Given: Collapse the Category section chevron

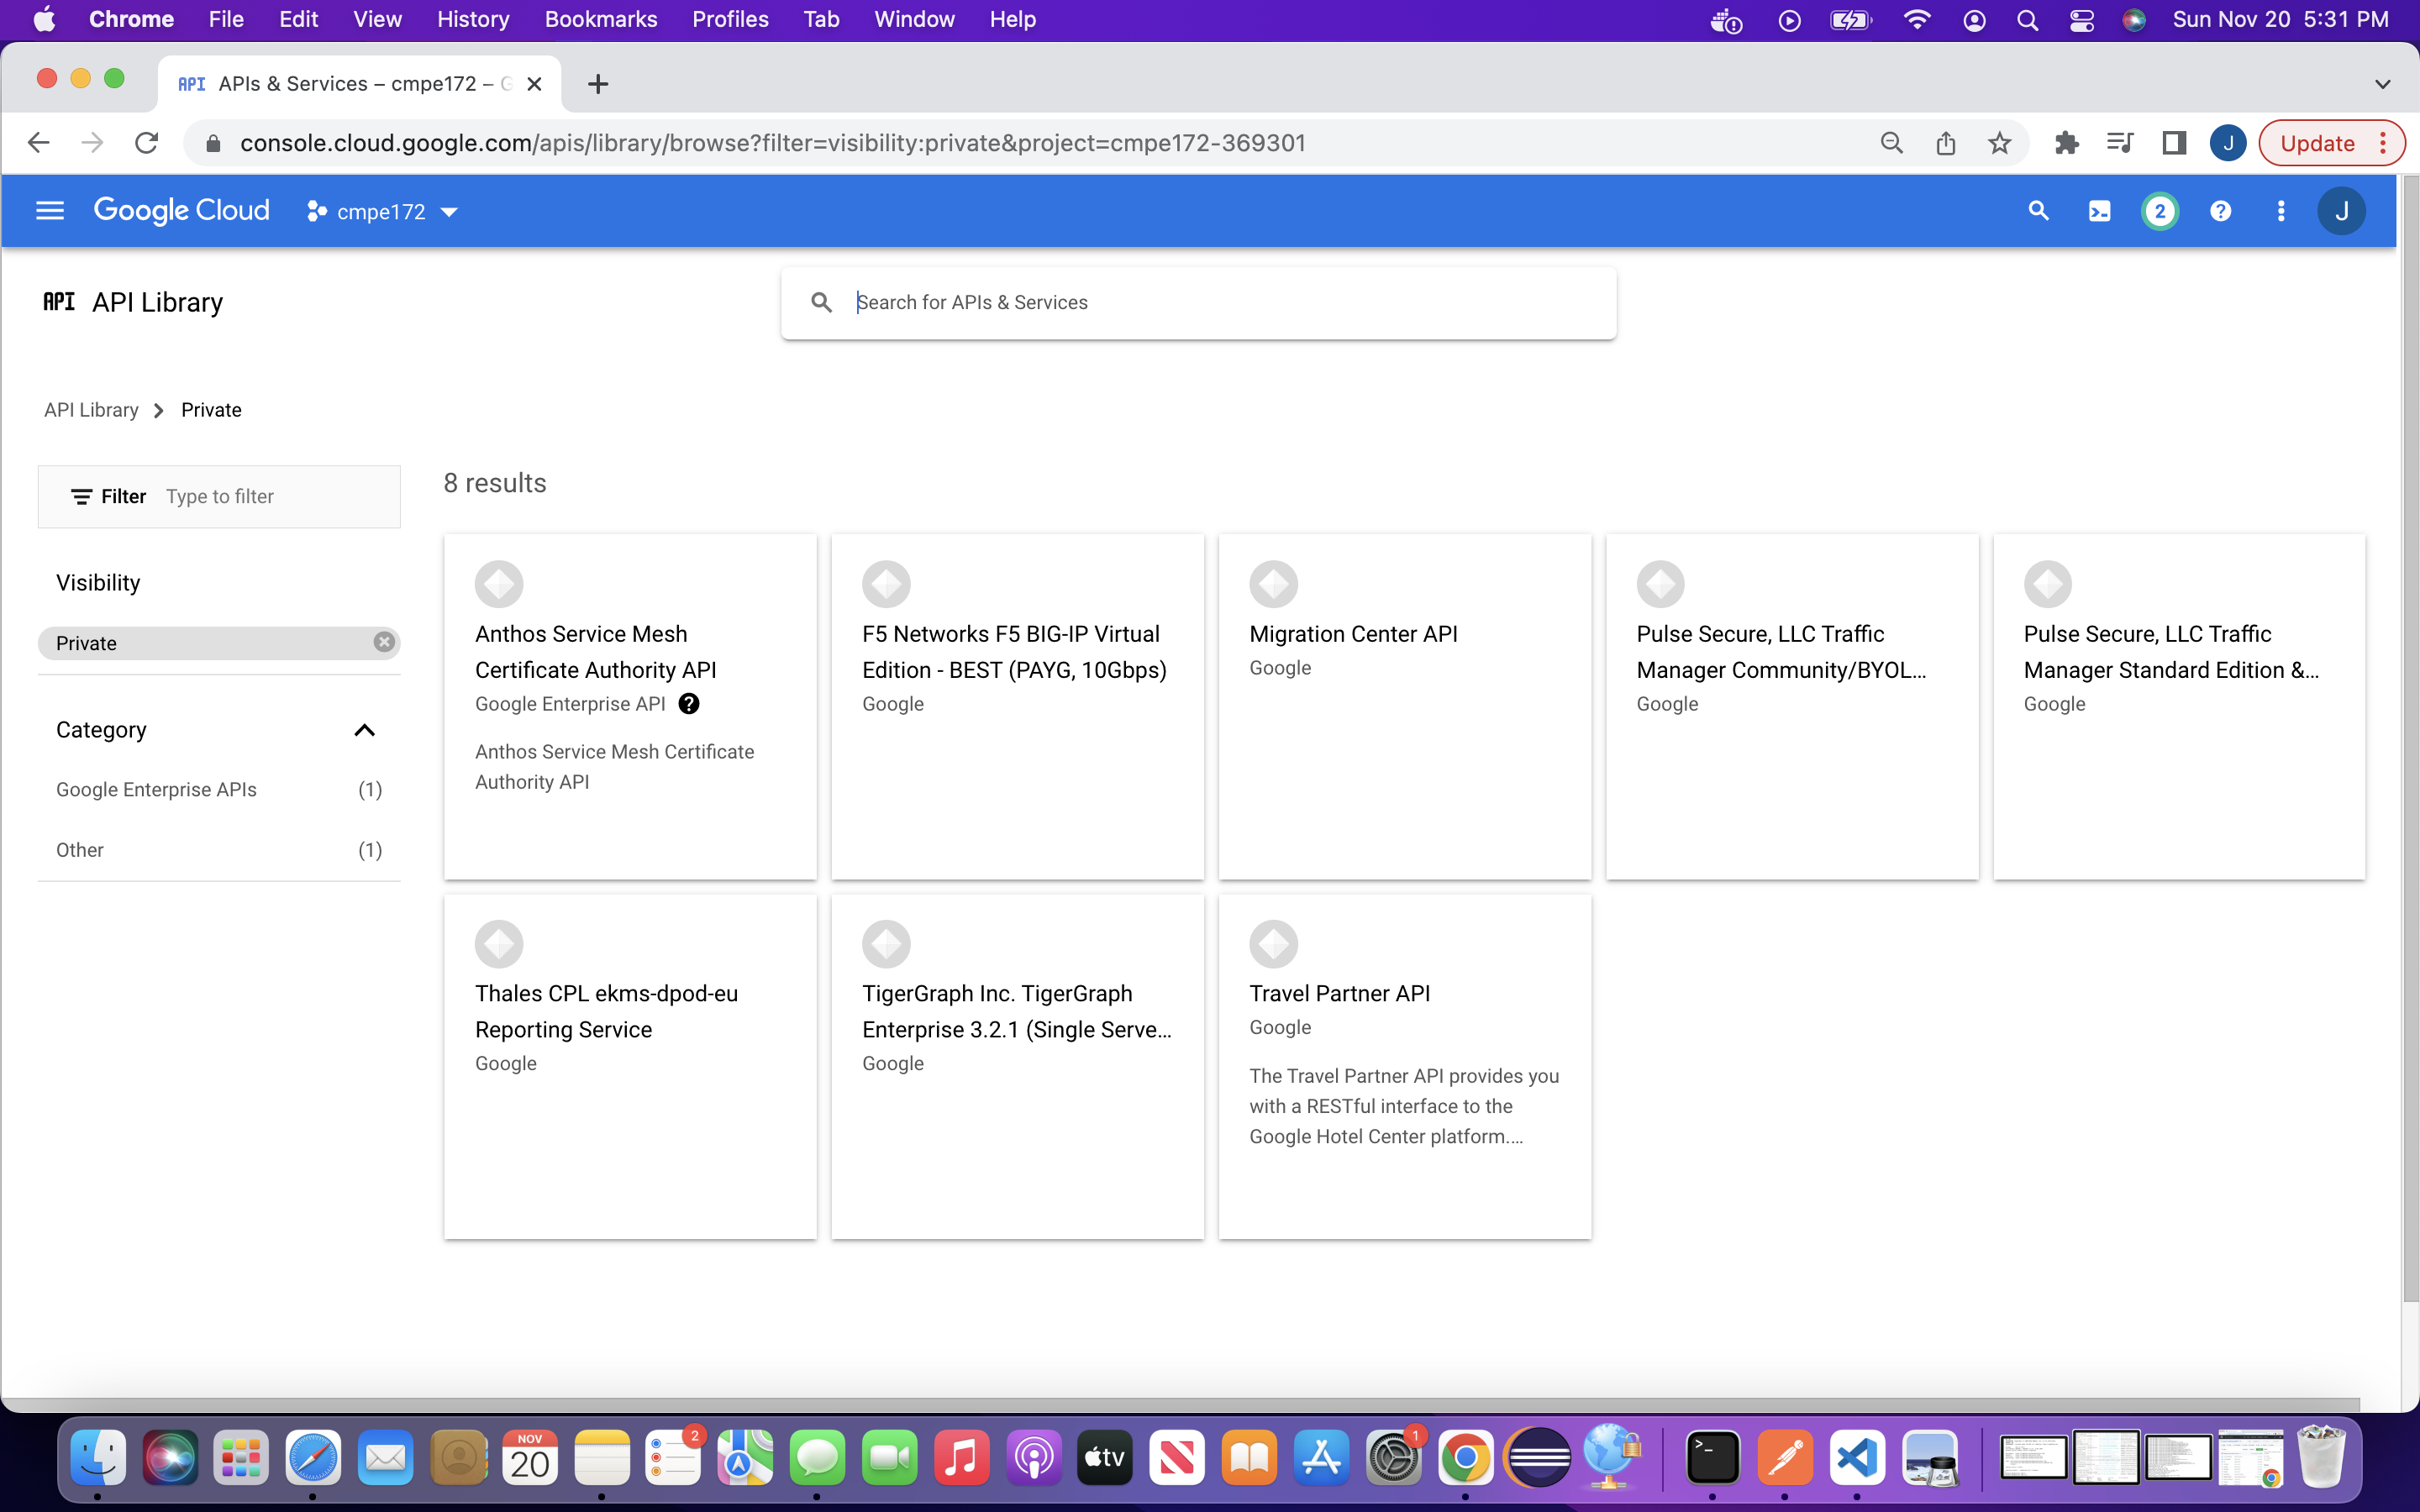Looking at the screenshot, I should tap(364, 730).
